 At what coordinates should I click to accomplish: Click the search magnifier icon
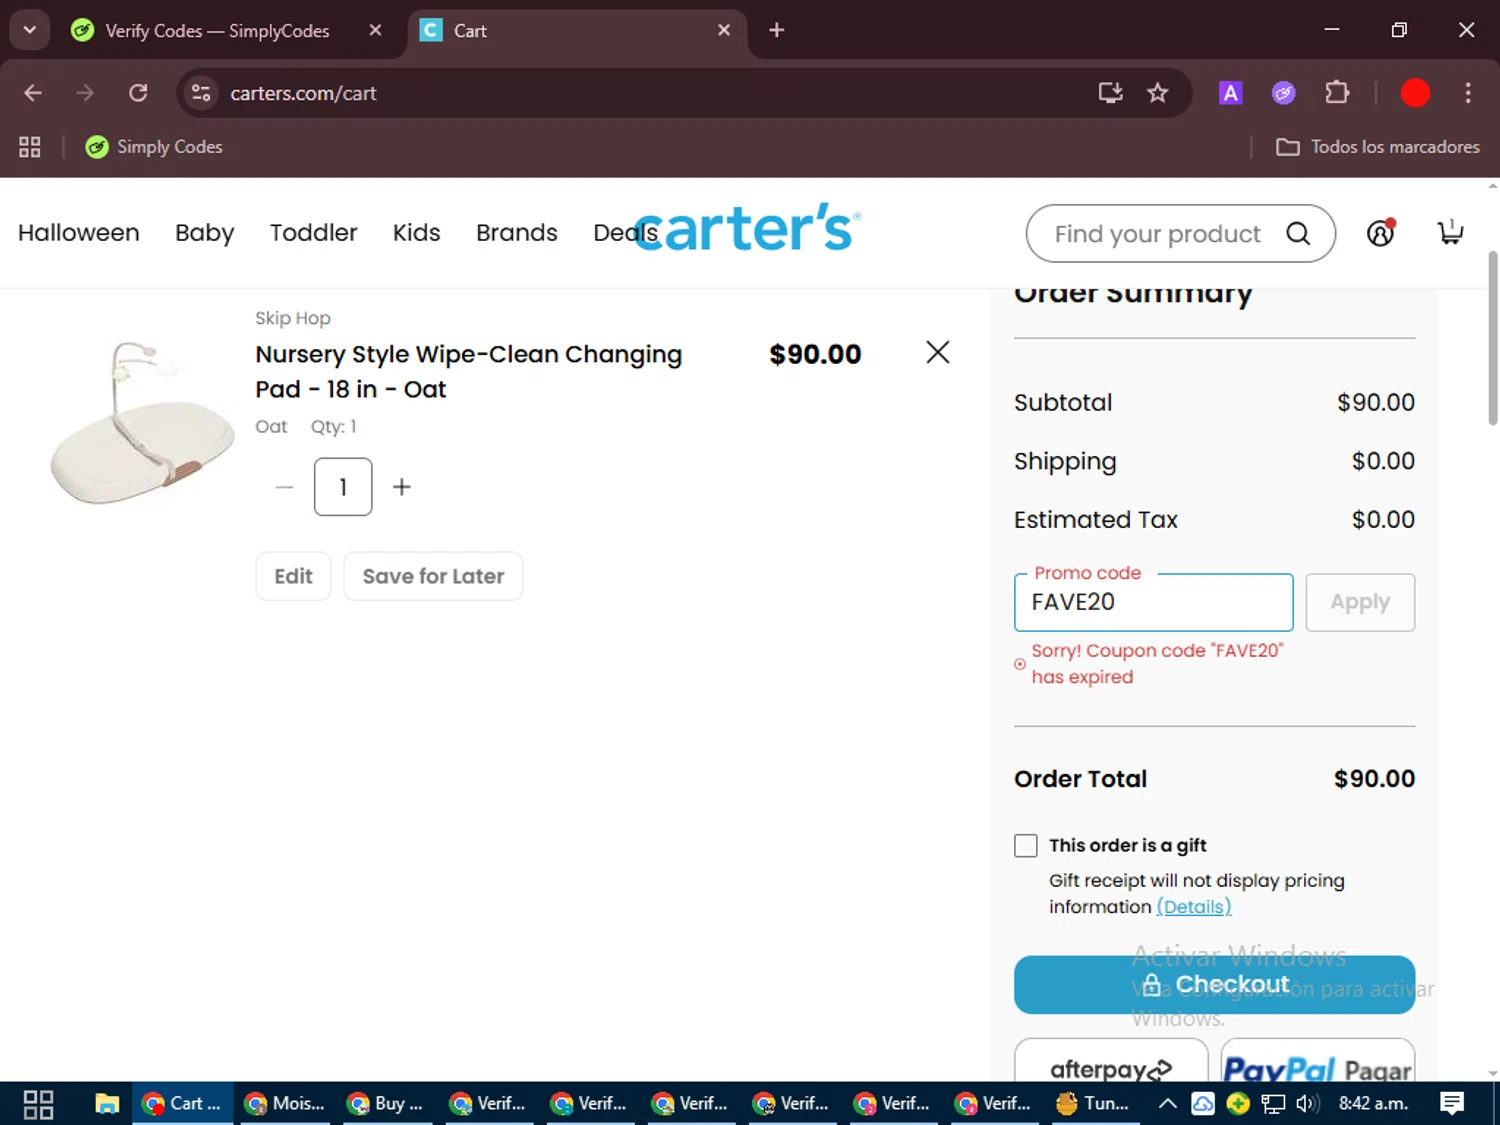pos(1298,234)
